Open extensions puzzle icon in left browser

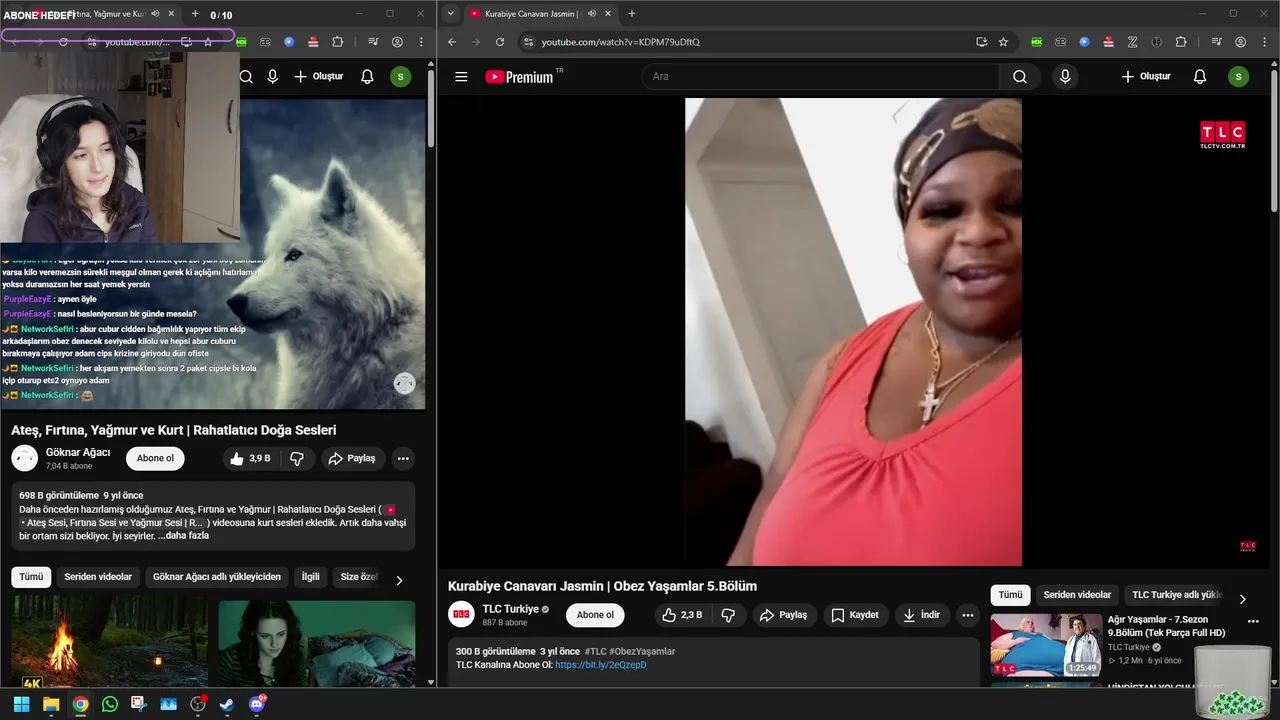[x=337, y=42]
